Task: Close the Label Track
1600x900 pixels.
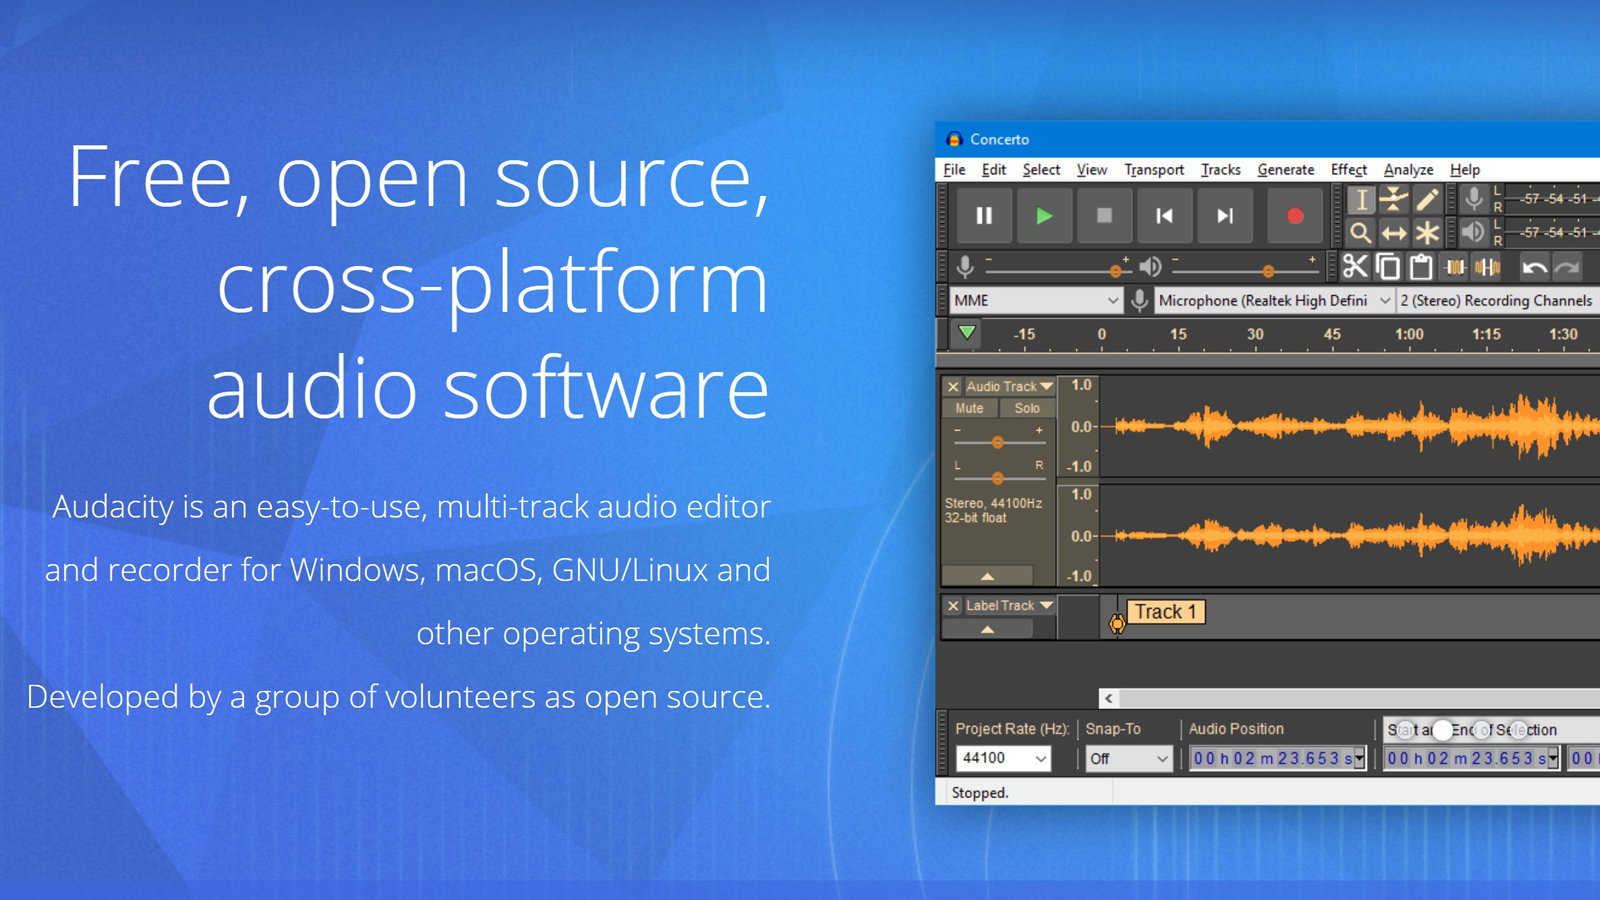Action: click(x=953, y=606)
